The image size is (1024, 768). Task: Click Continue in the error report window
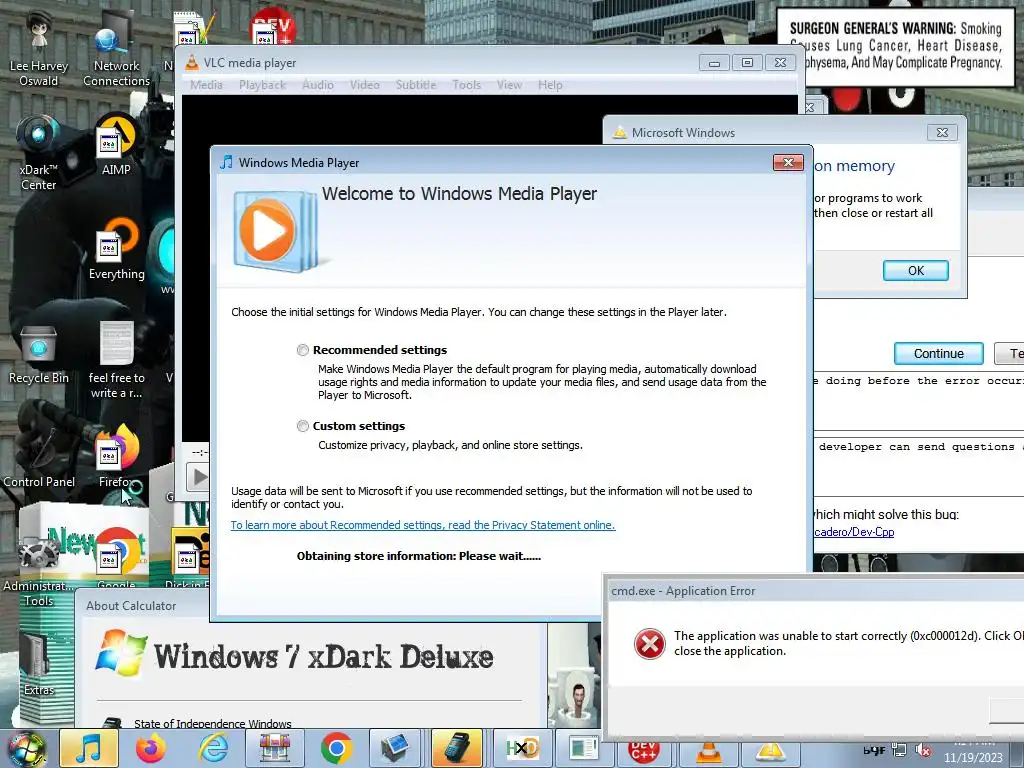pos(938,353)
